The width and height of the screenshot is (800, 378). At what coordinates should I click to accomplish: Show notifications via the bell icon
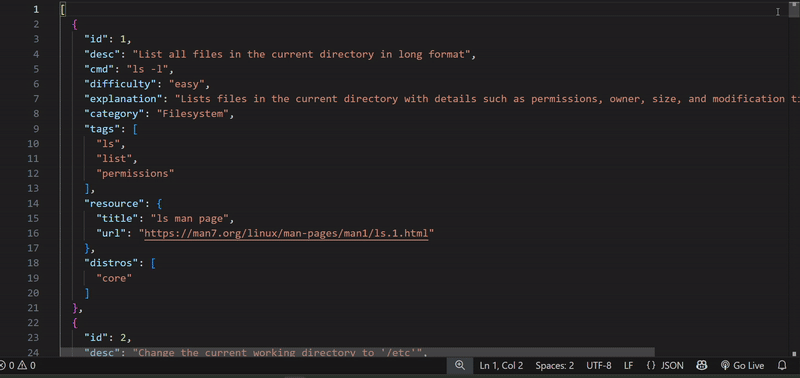pos(782,365)
